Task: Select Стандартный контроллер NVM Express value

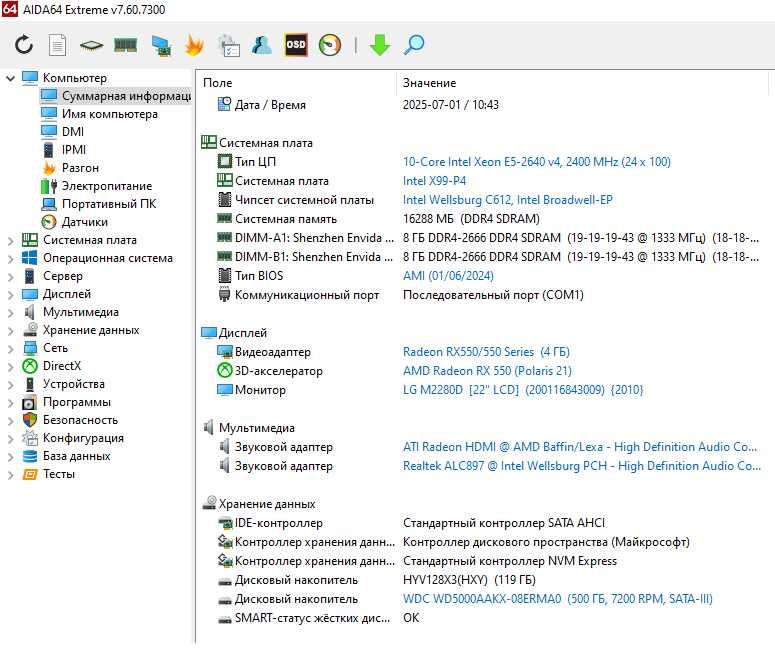Action: point(510,561)
